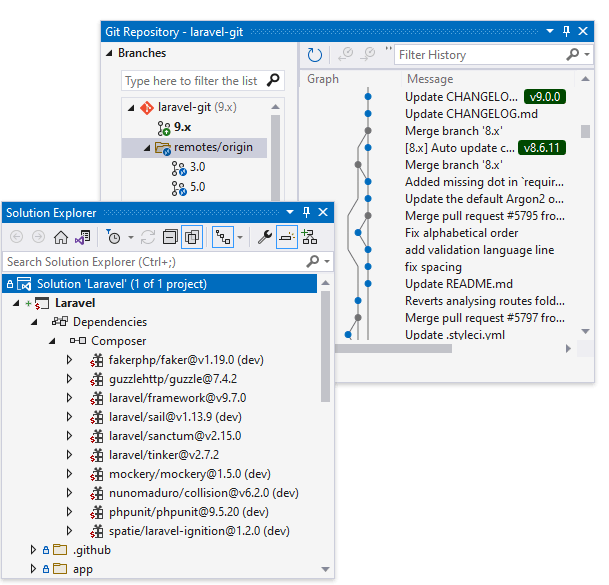Click Filter History search field
The width and height of the screenshot is (609, 585).
(480, 55)
